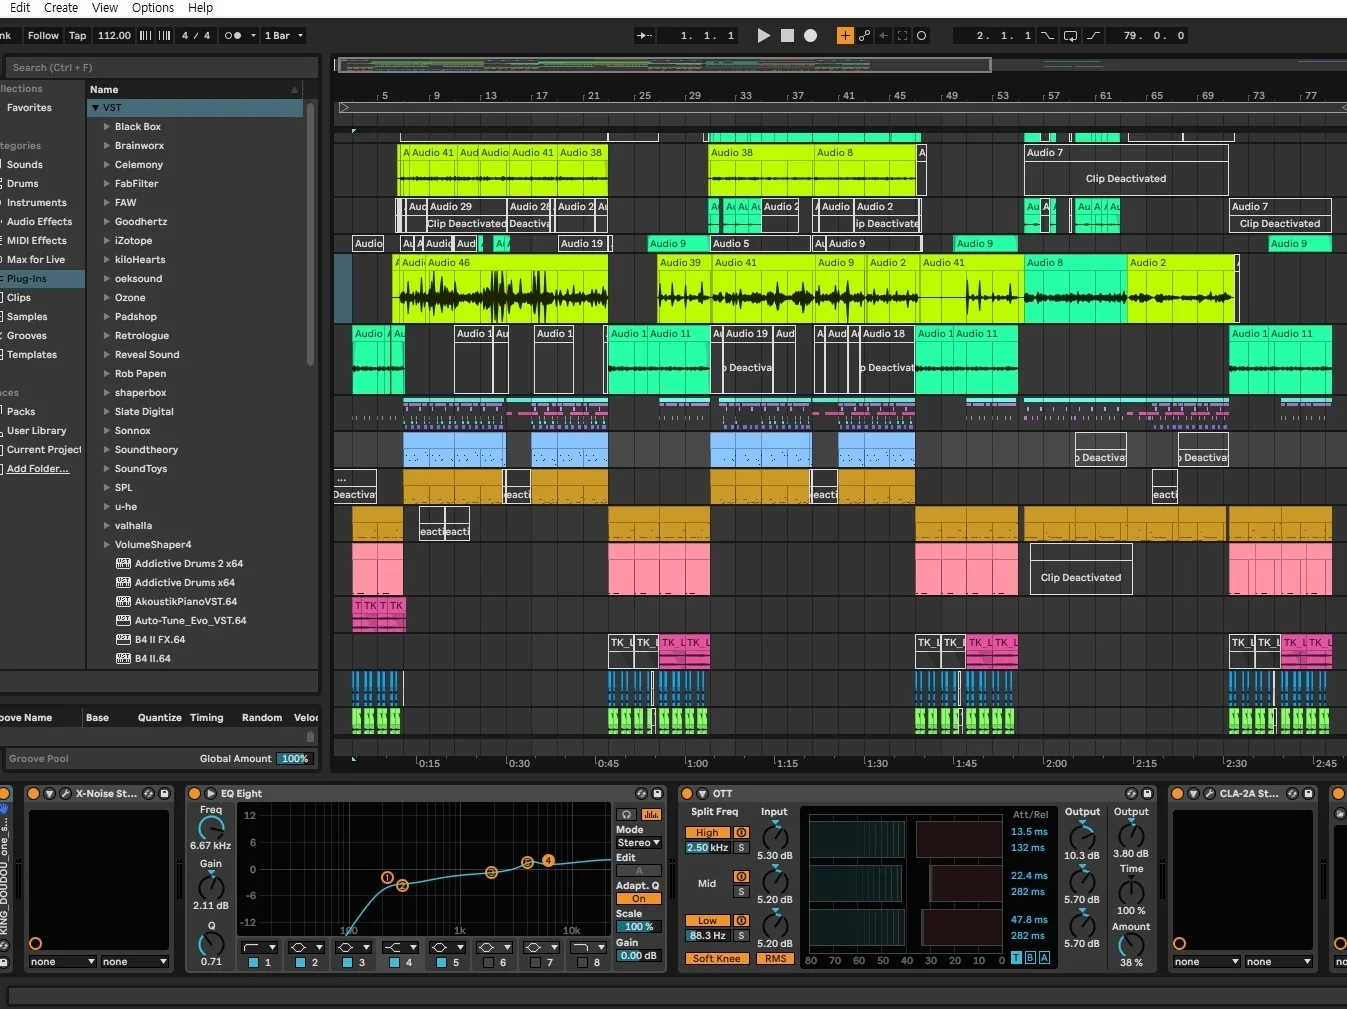1347x1009 pixels.
Task: Open the Options menu
Action: [153, 8]
